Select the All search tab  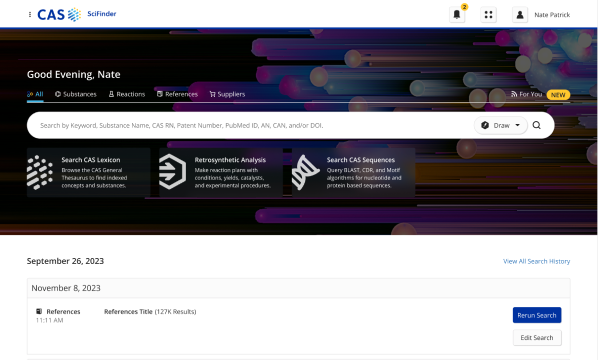click(x=35, y=94)
